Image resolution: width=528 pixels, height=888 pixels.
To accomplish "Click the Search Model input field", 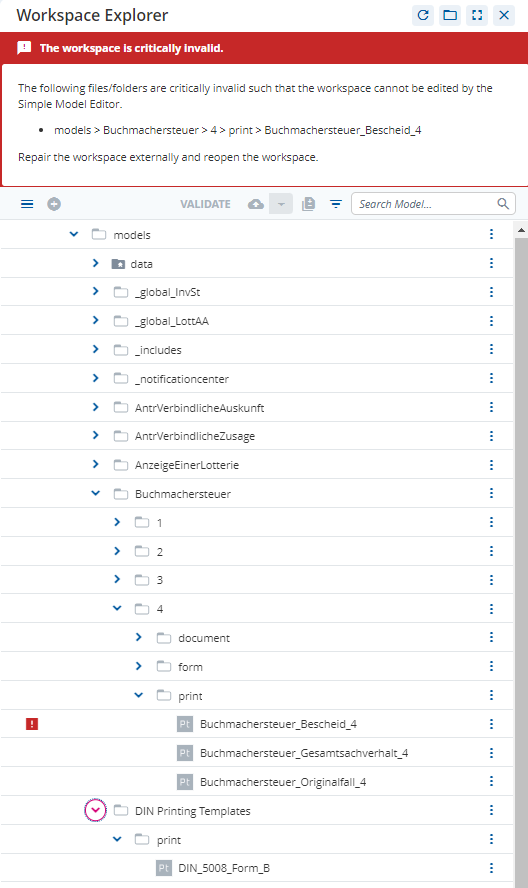I will (433, 204).
